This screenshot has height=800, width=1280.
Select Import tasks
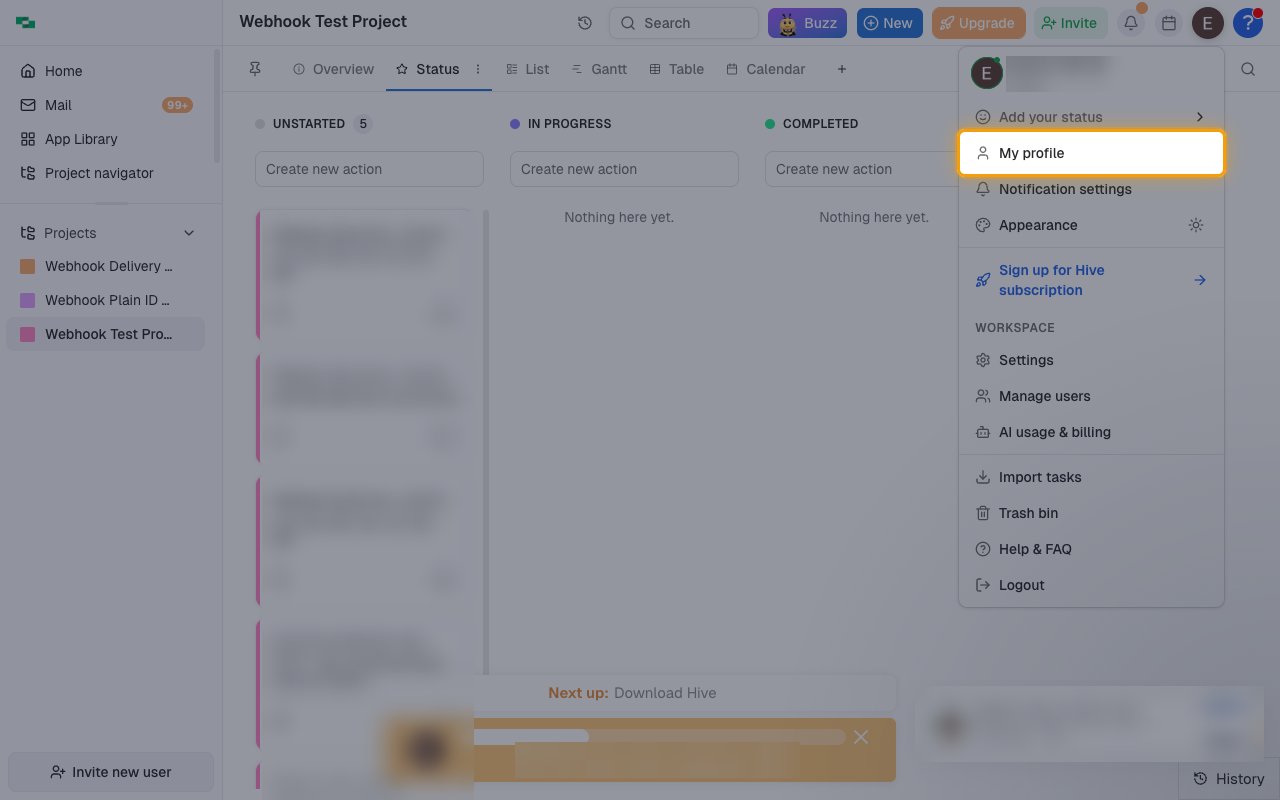click(x=1091, y=477)
